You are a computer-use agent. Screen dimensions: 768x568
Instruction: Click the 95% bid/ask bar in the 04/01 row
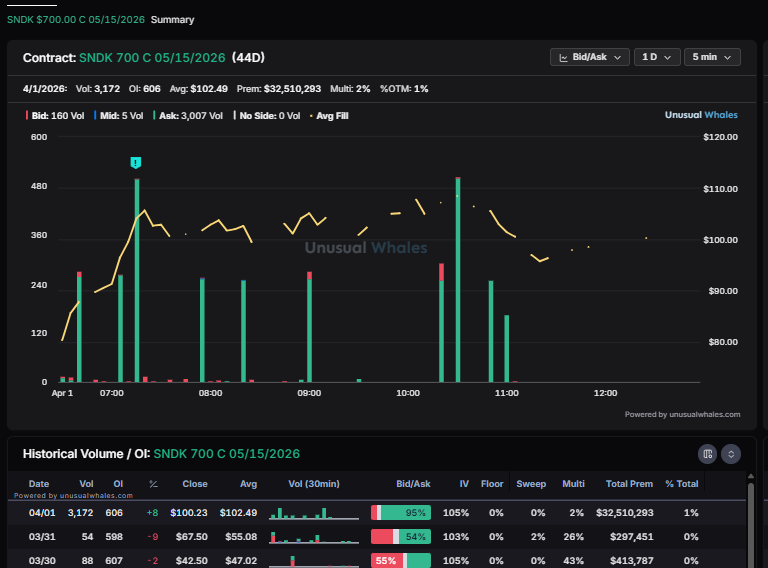[x=401, y=513]
